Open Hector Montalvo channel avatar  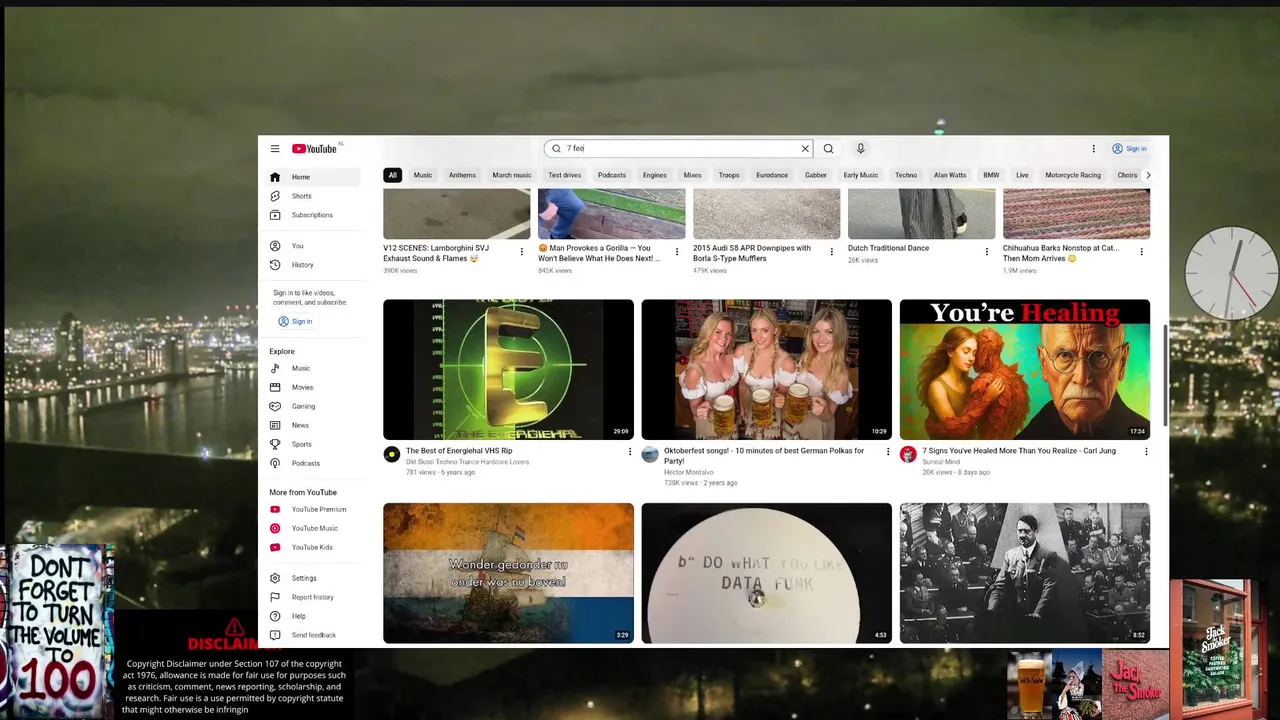pos(650,455)
